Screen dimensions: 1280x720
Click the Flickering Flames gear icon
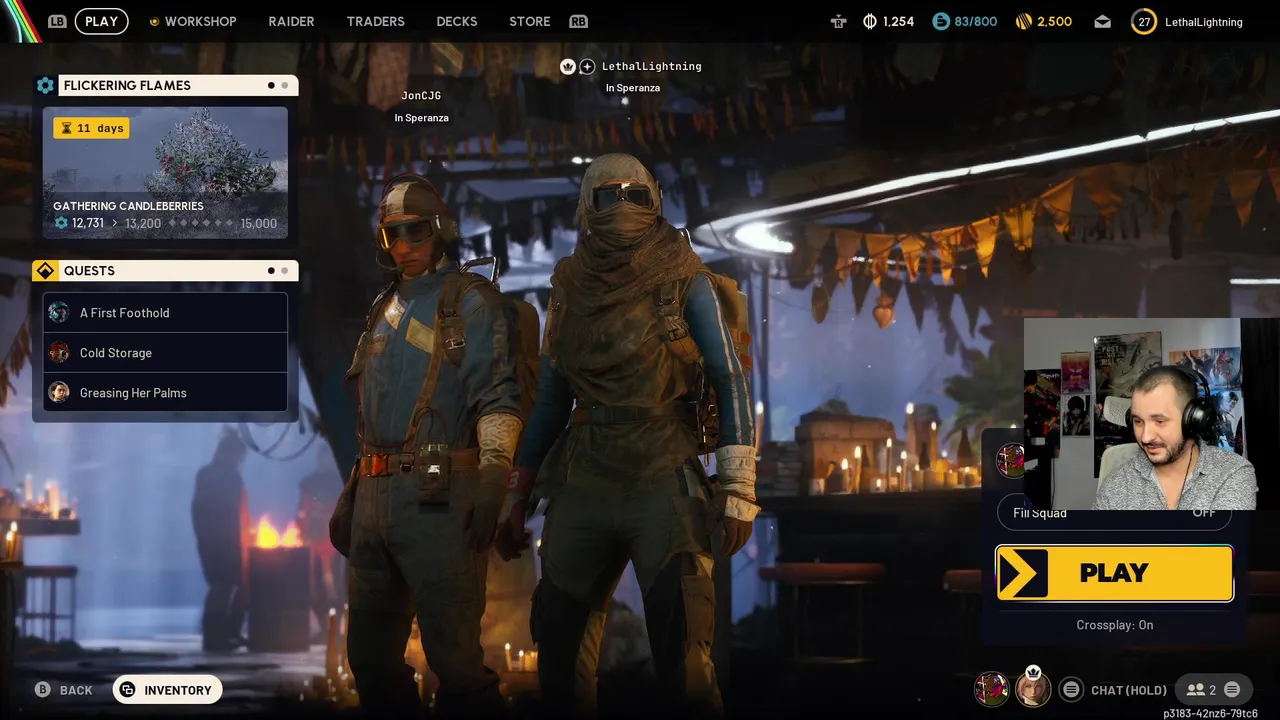tap(45, 85)
